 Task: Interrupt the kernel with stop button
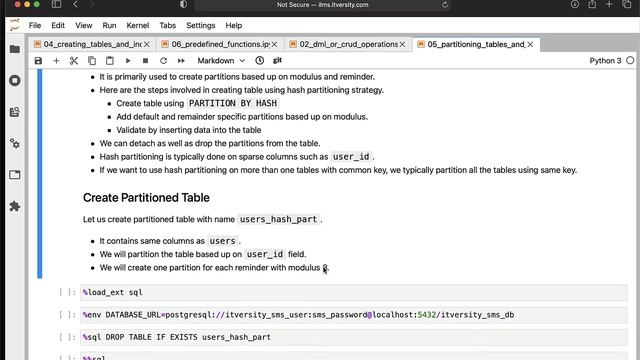click(145, 61)
